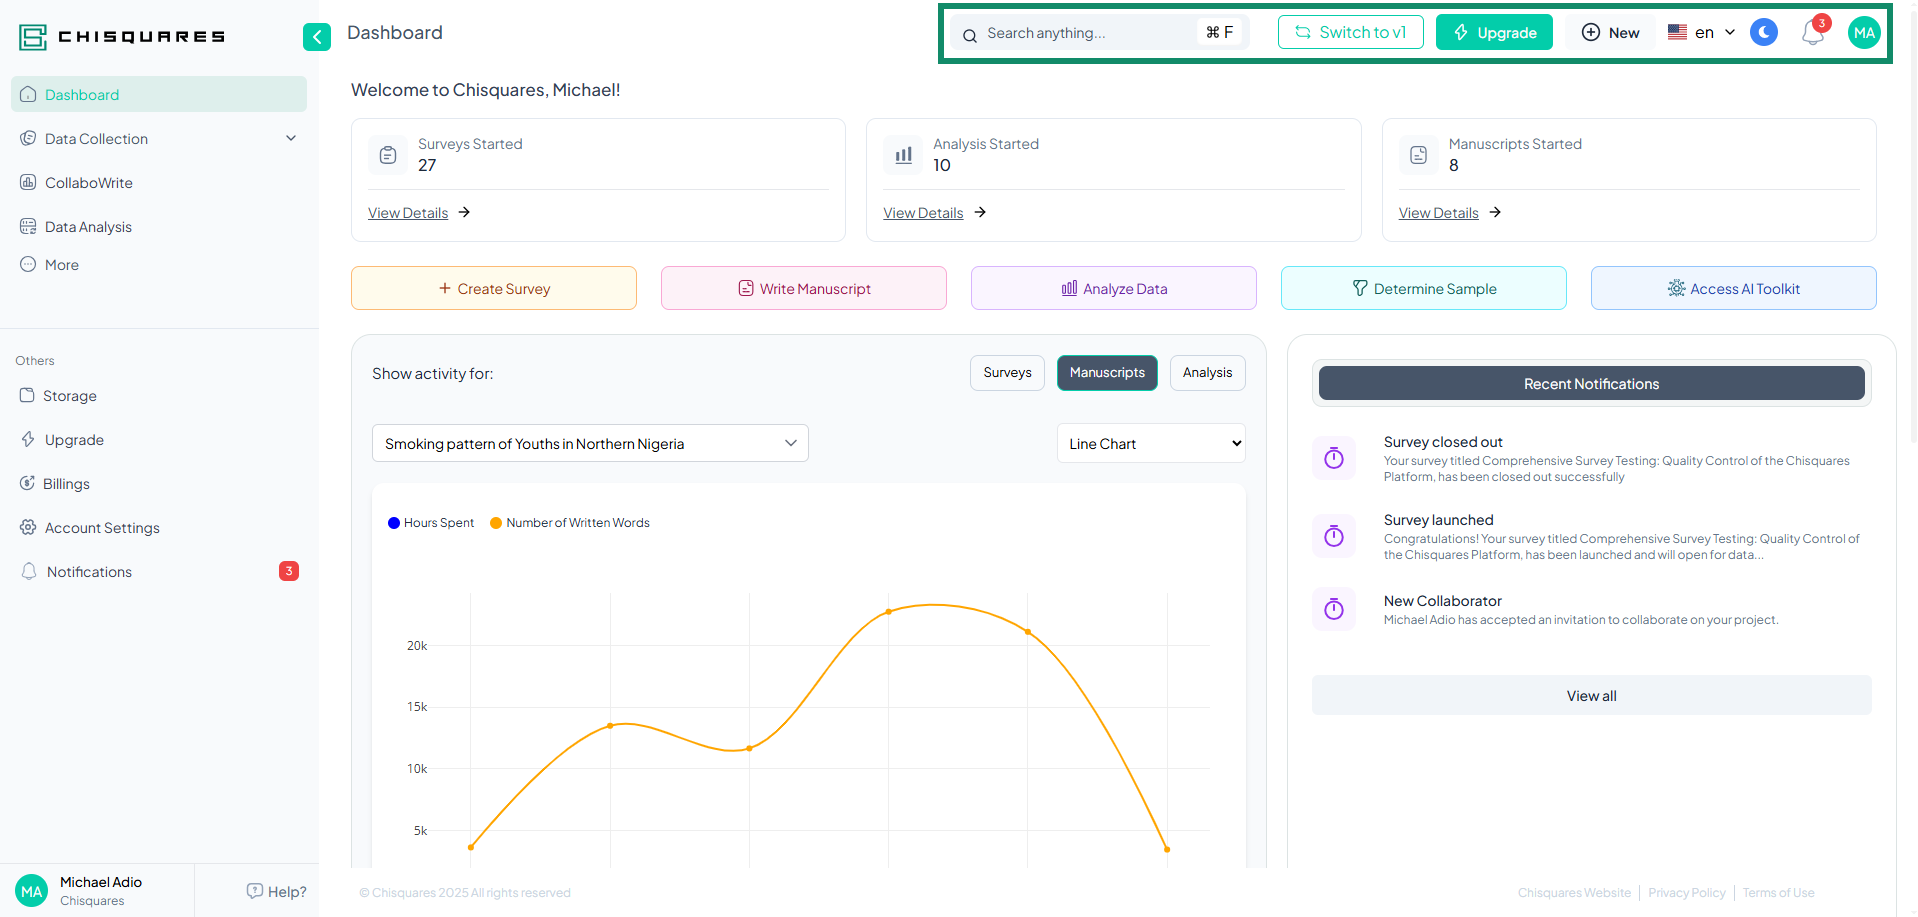1918x917 pixels.
Task: Switch activity view to Surveys tab
Action: coord(1006,373)
